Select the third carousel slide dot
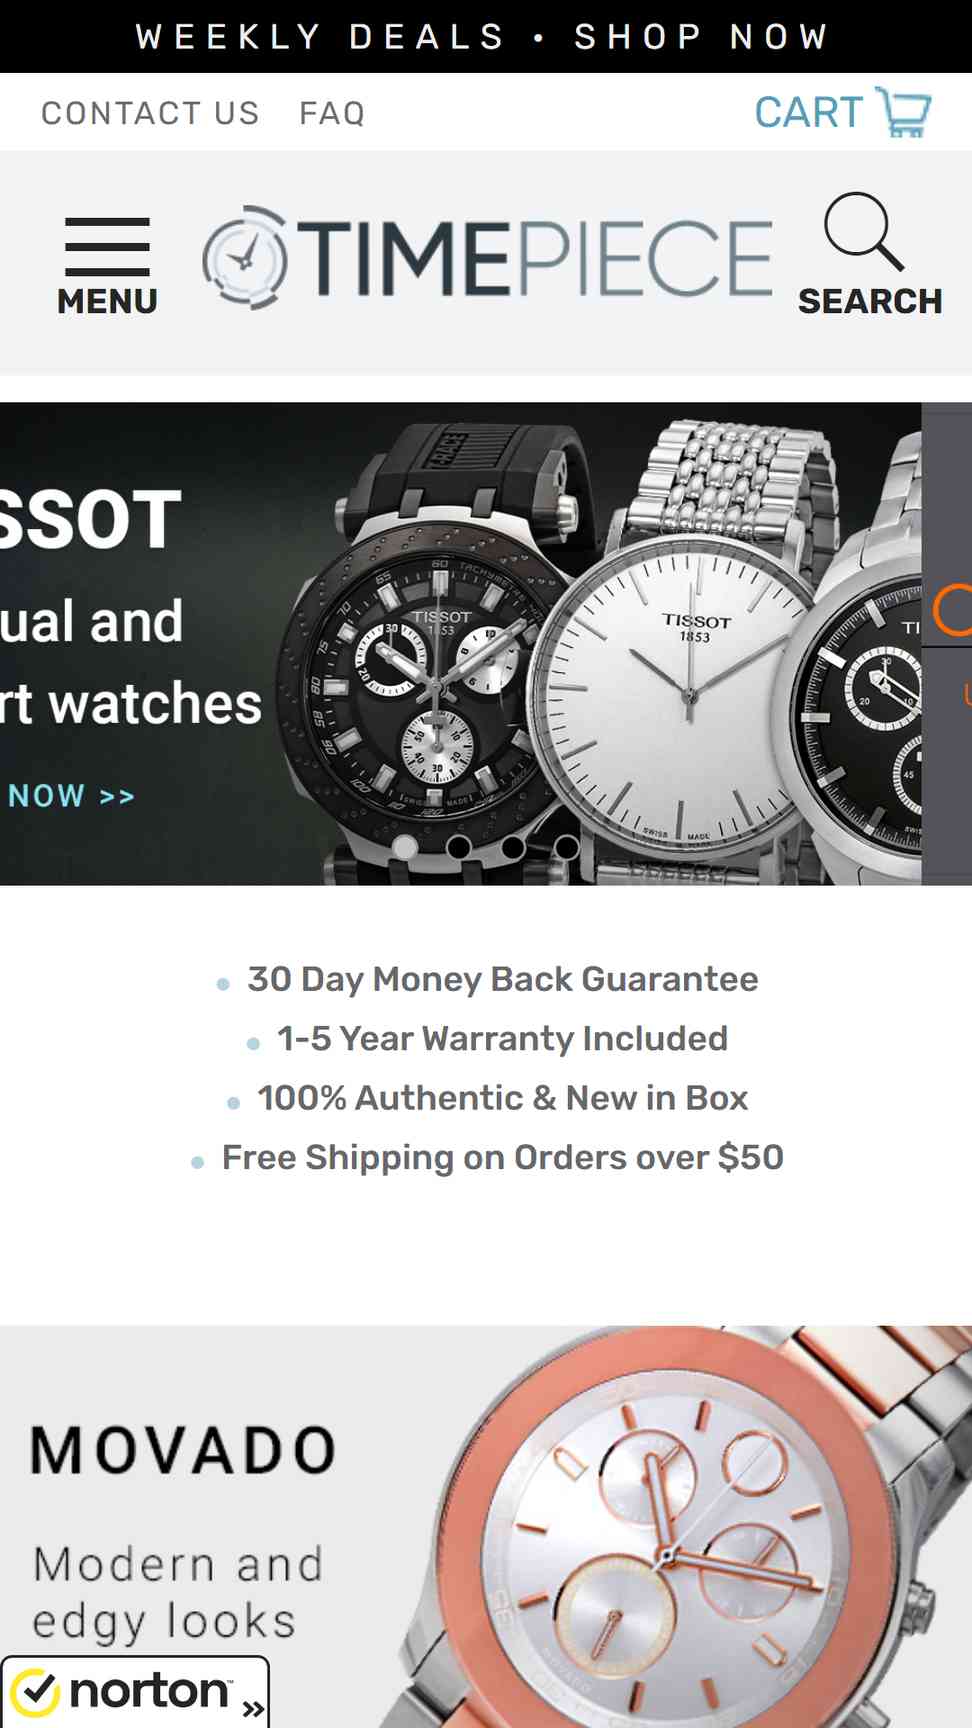Viewport: 972px width, 1728px height. pyautogui.click(x=513, y=847)
